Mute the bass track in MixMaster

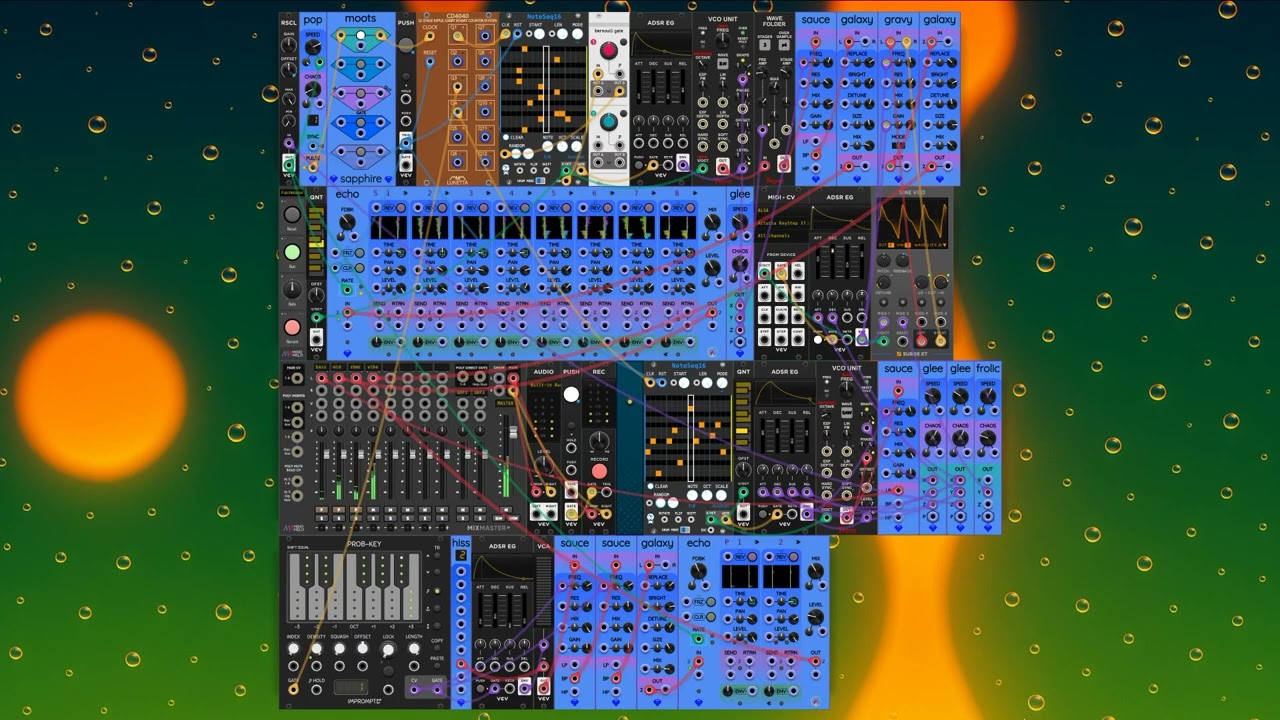[x=322, y=512]
